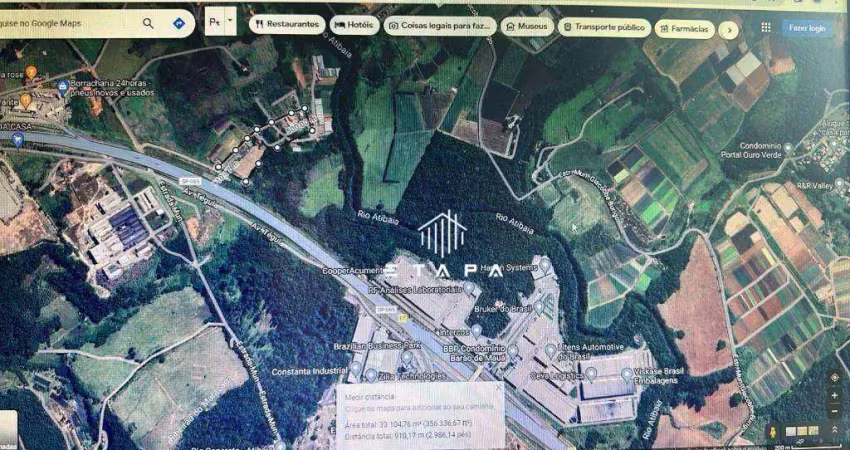This screenshot has height=450, width=850.
Task: Click the Borracharia 24horas map pin
Action: pos(63,86)
